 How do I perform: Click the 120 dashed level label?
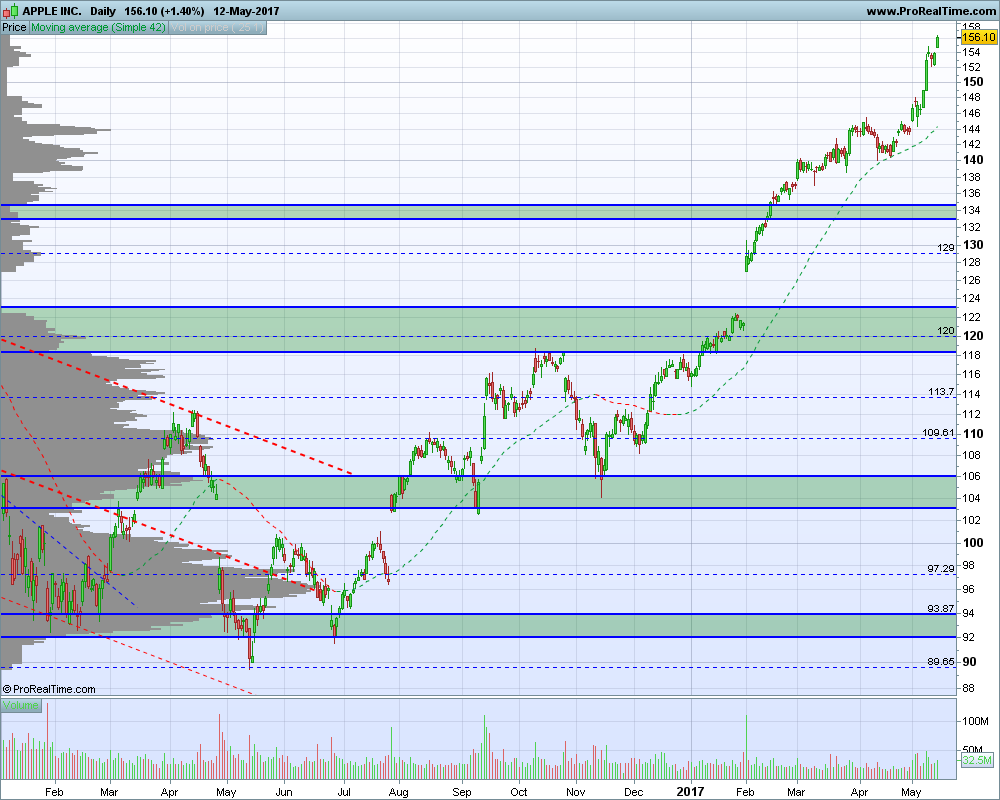pos(946,330)
